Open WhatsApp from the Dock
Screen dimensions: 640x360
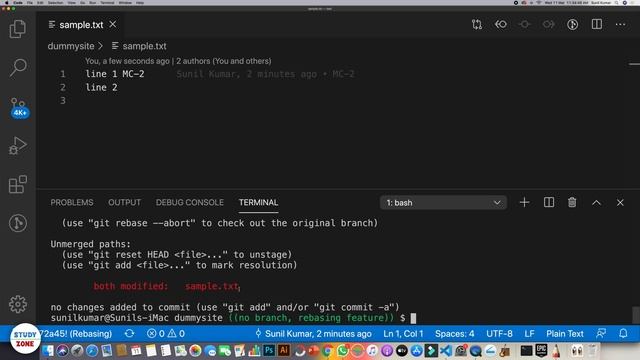coord(342,351)
